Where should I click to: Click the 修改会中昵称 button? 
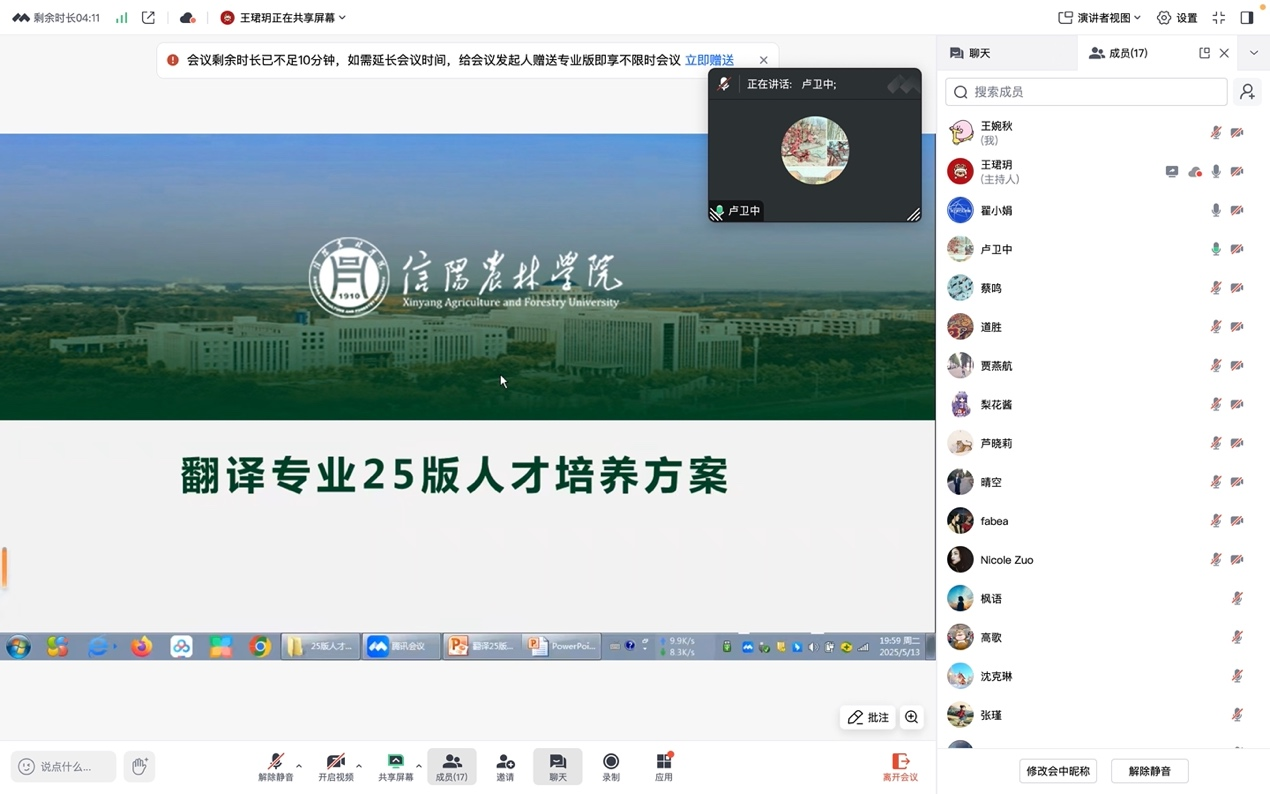point(1058,771)
